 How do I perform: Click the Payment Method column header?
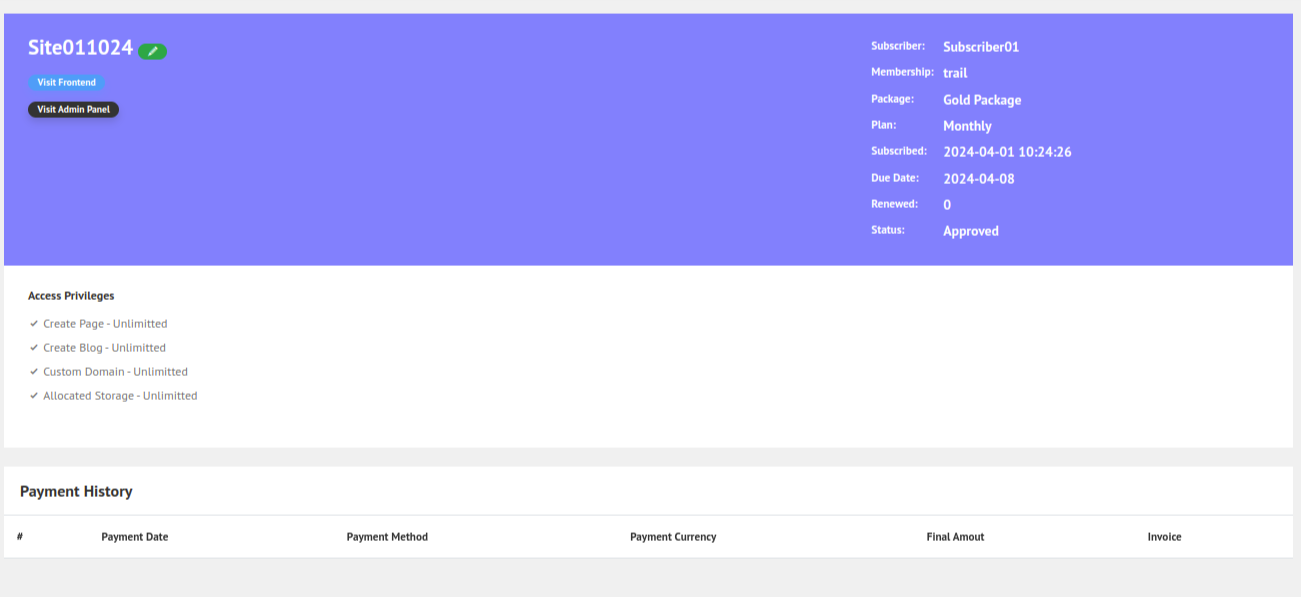pos(387,537)
